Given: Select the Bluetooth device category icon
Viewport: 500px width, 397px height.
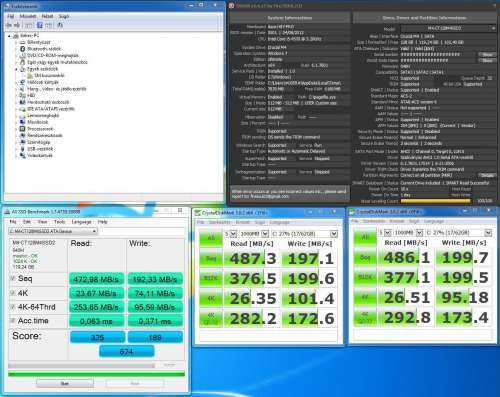Looking at the screenshot, I should (x=22, y=49).
